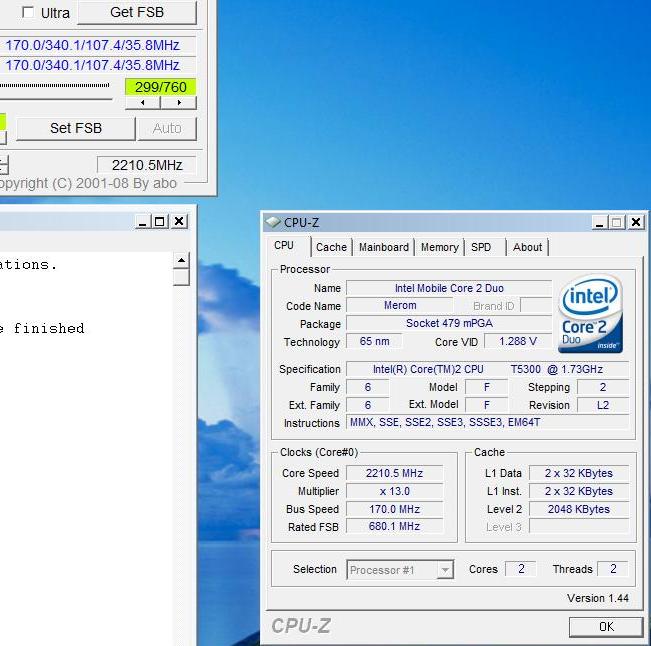Switch to the CPU tab in CPU-Z

[x=284, y=245]
